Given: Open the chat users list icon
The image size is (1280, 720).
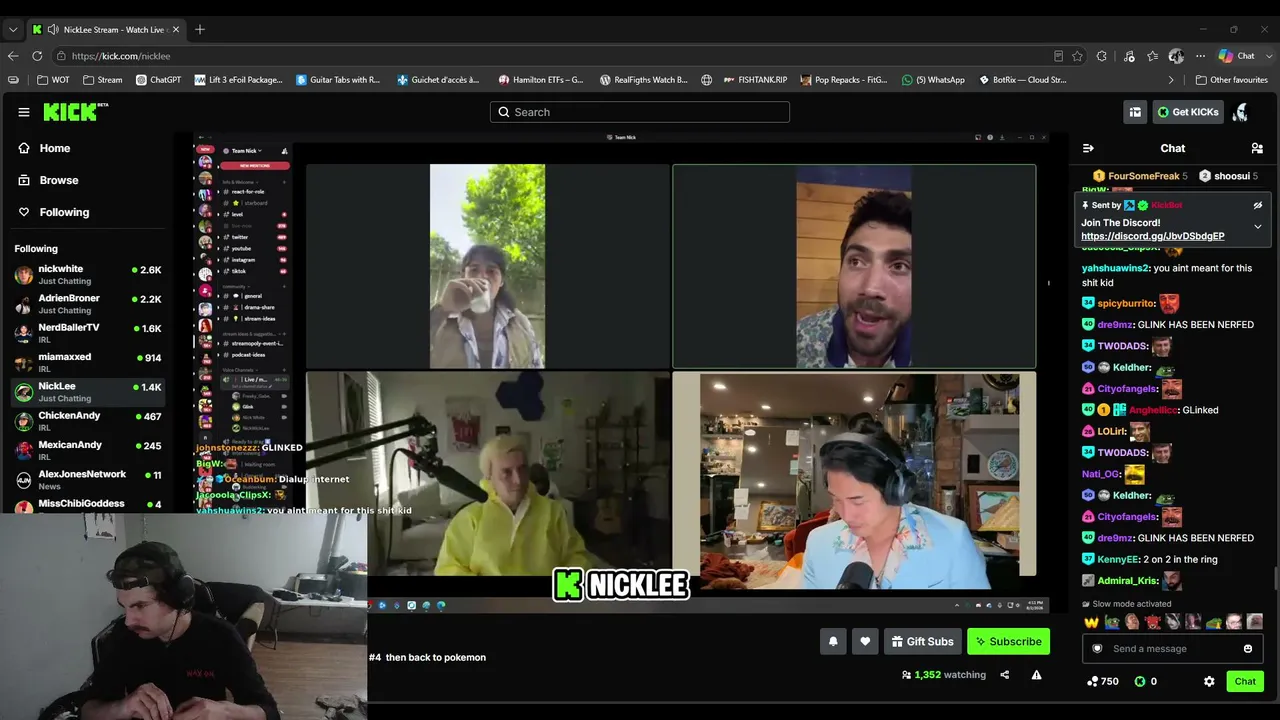Looking at the screenshot, I should [x=1257, y=148].
